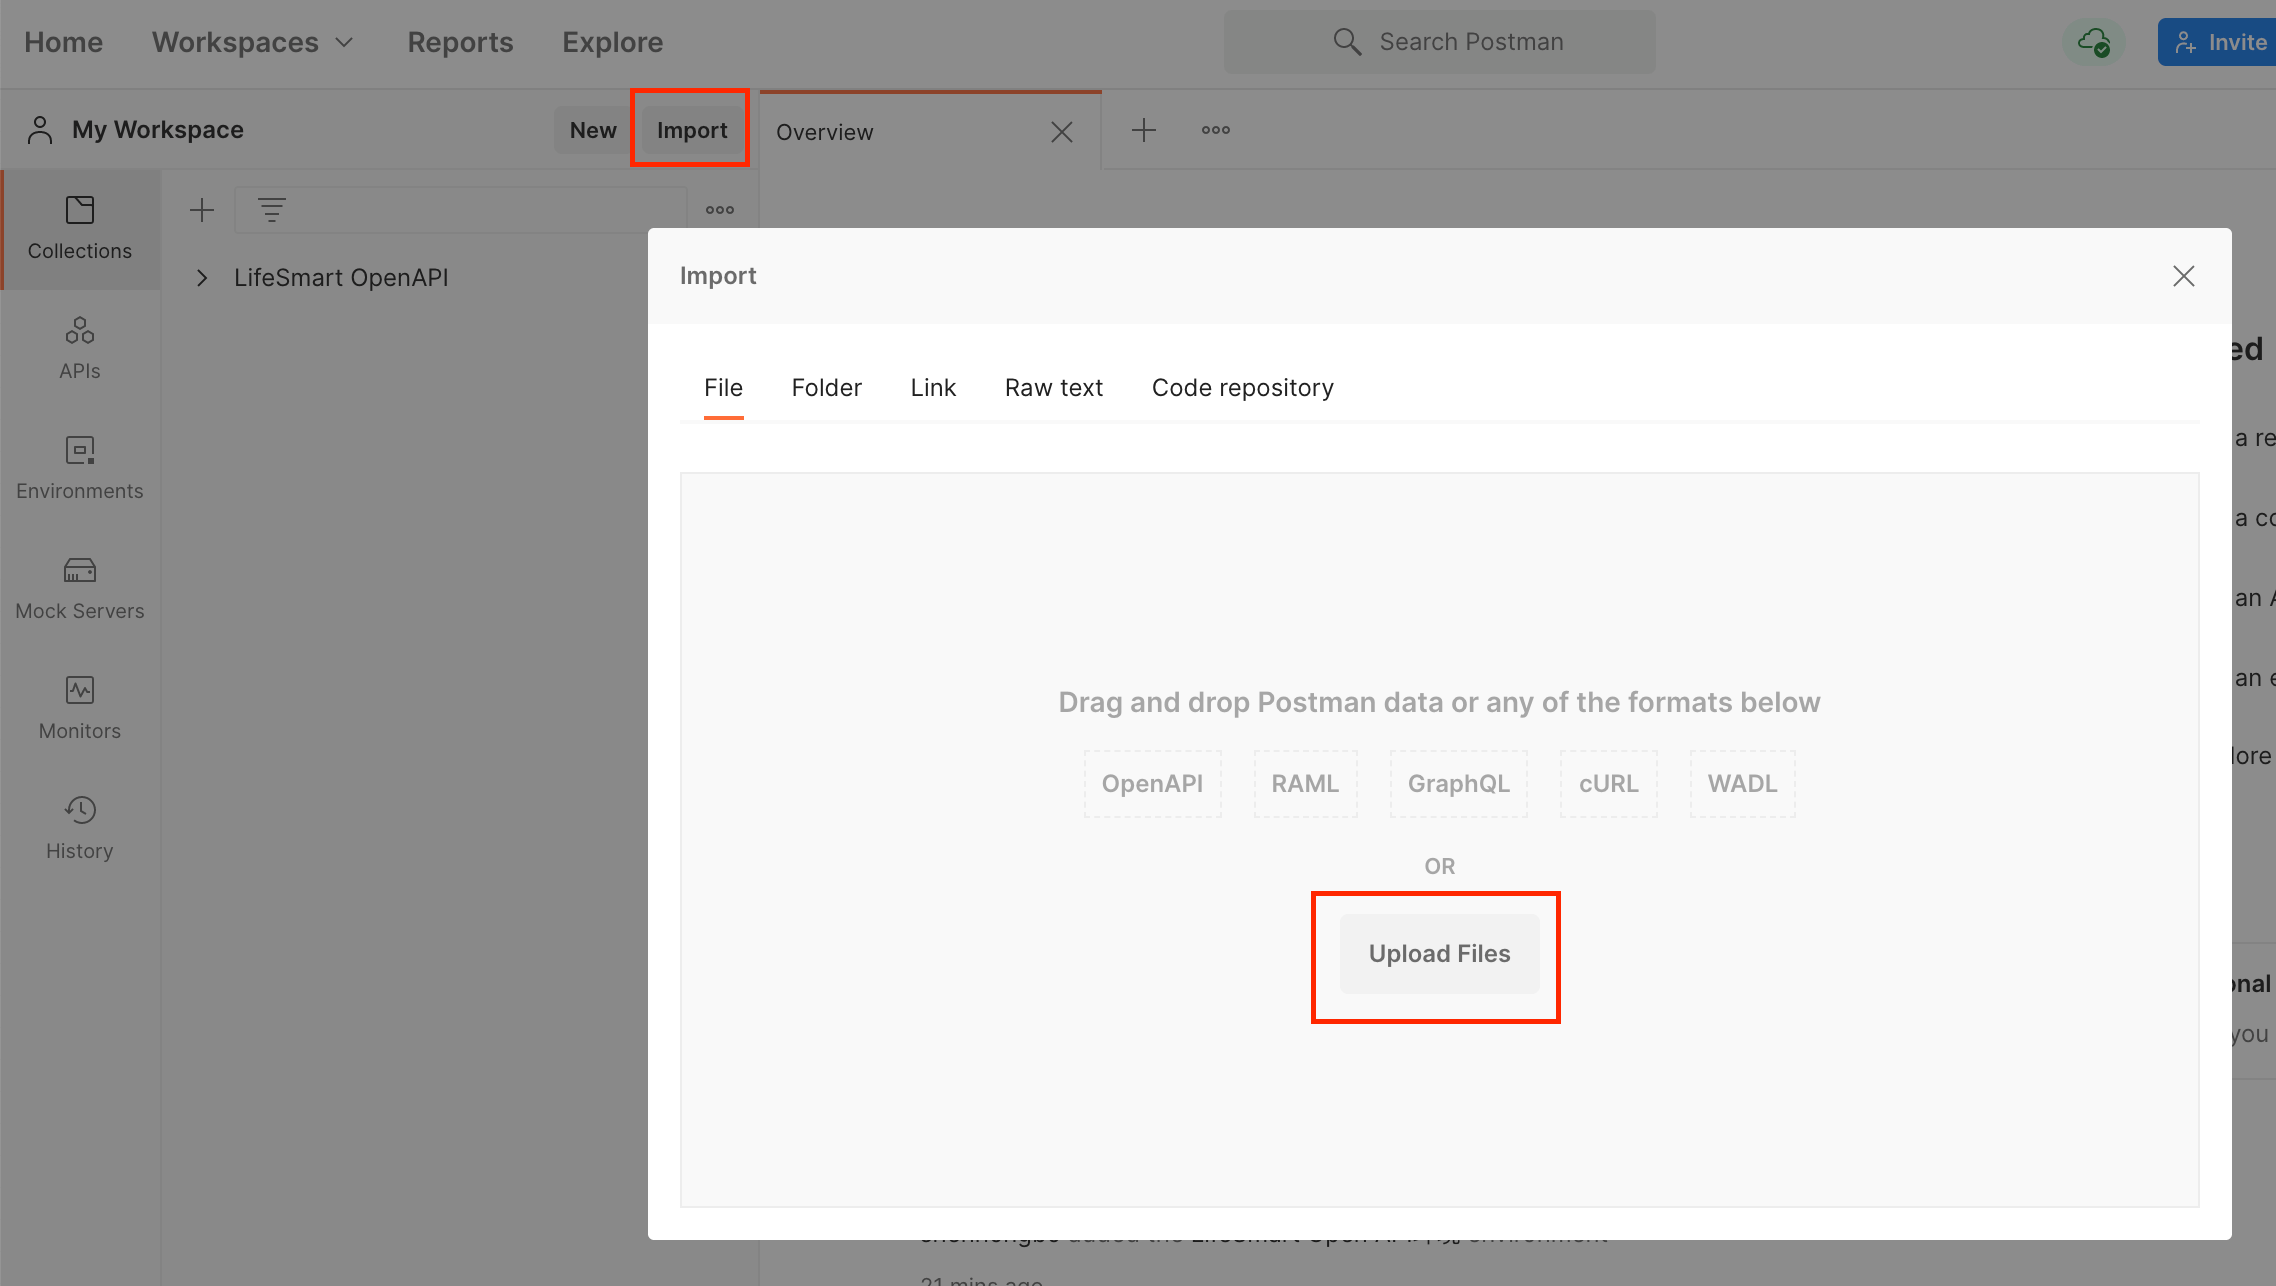Screen dimensions: 2276x1286
Task: Close the Import dialog
Action: (x=2184, y=276)
